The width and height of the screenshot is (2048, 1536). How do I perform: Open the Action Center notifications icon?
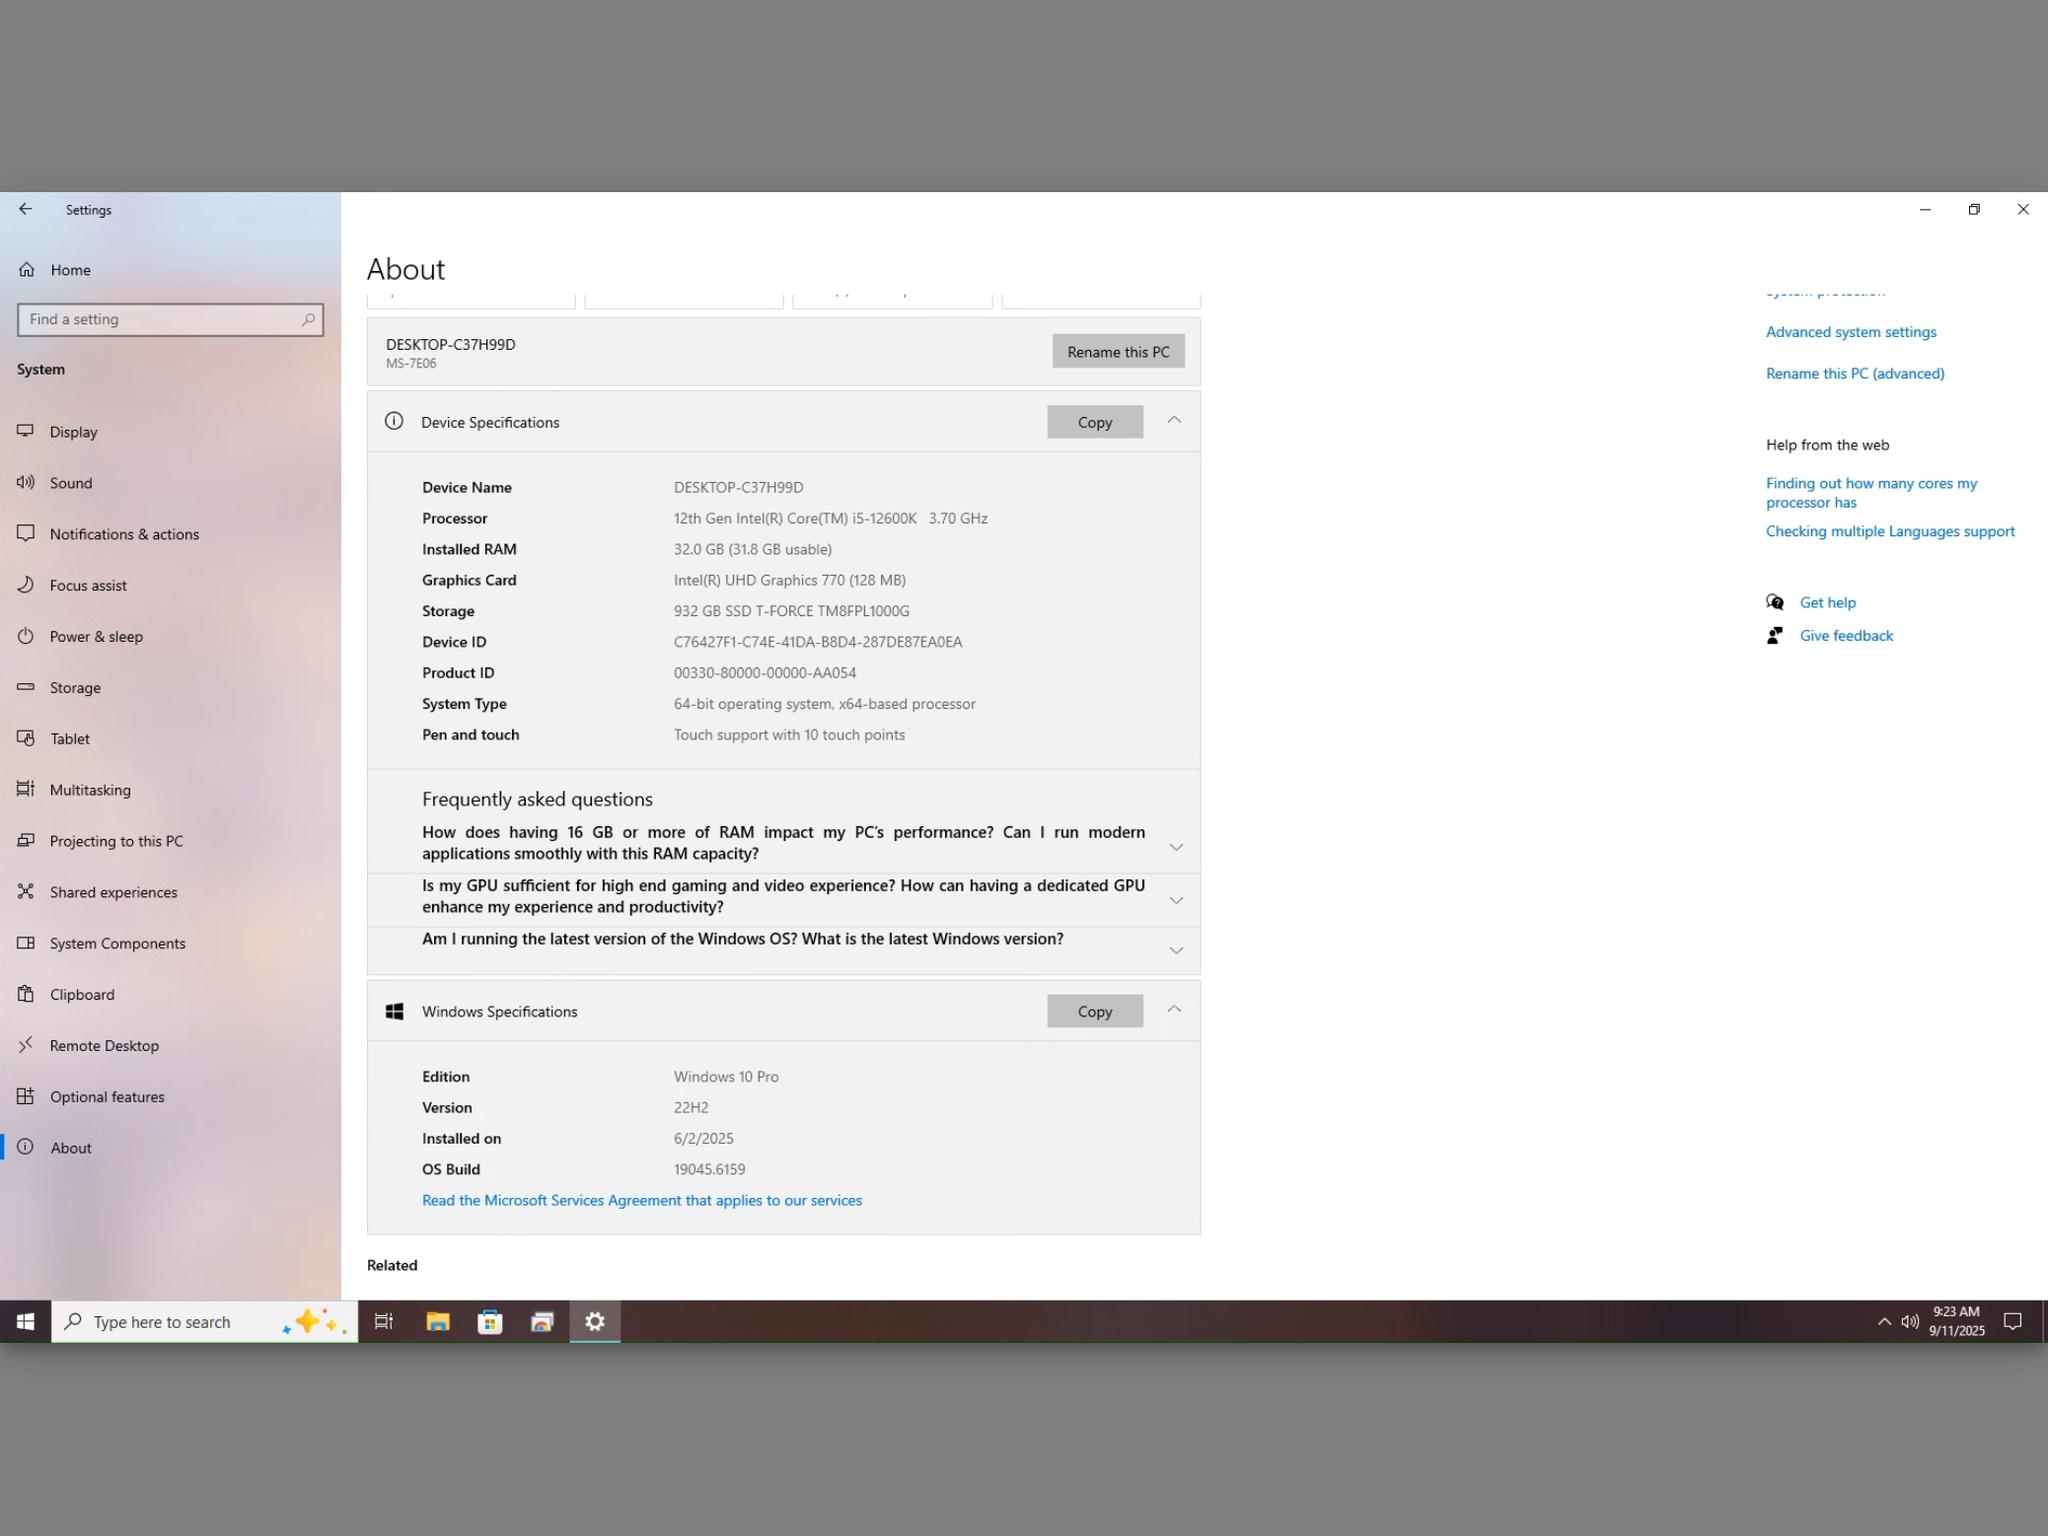(x=2013, y=1322)
